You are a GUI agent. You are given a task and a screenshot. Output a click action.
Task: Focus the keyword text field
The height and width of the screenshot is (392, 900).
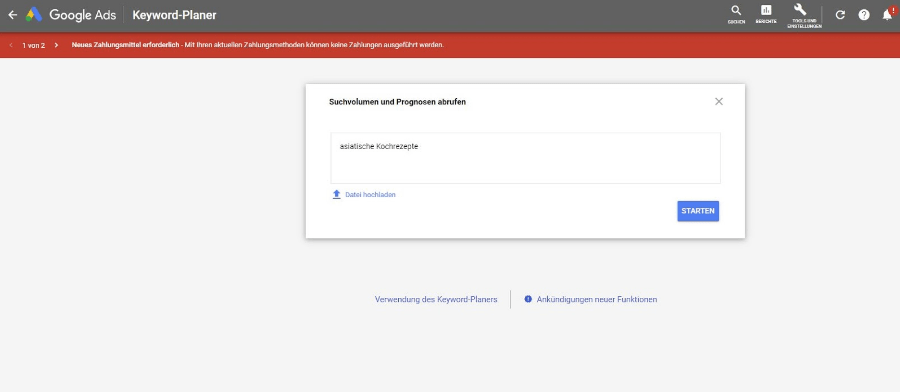coord(525,158)
